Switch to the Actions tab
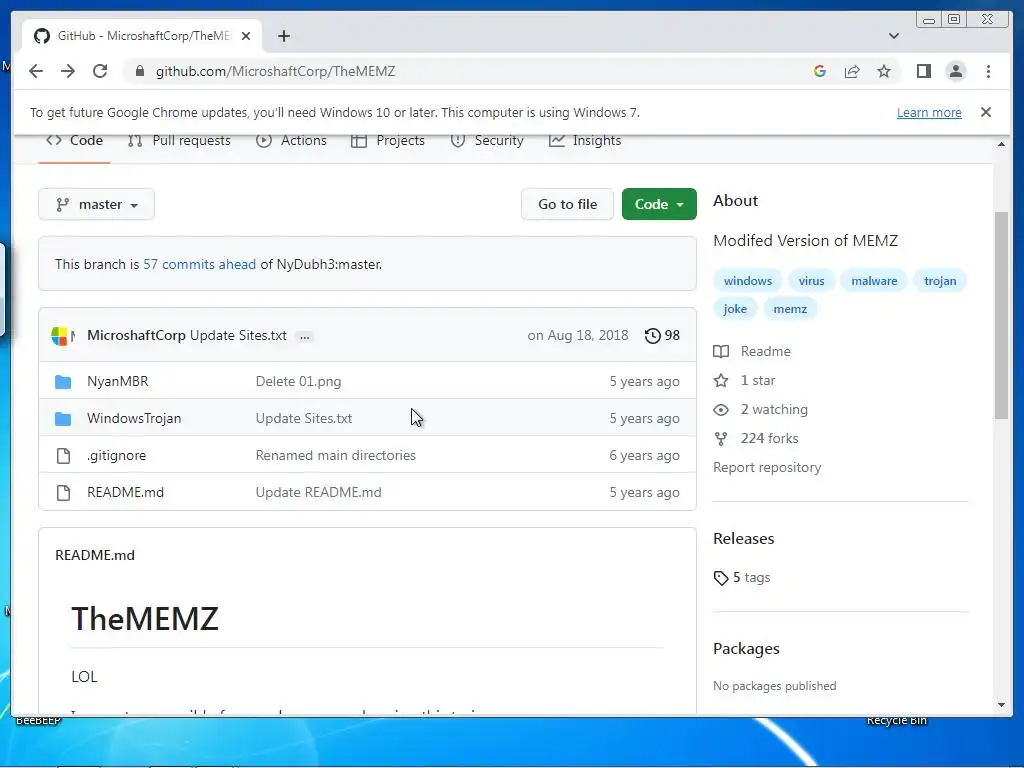The height and width of the screenshot is (768, 1024). point(291,141)
